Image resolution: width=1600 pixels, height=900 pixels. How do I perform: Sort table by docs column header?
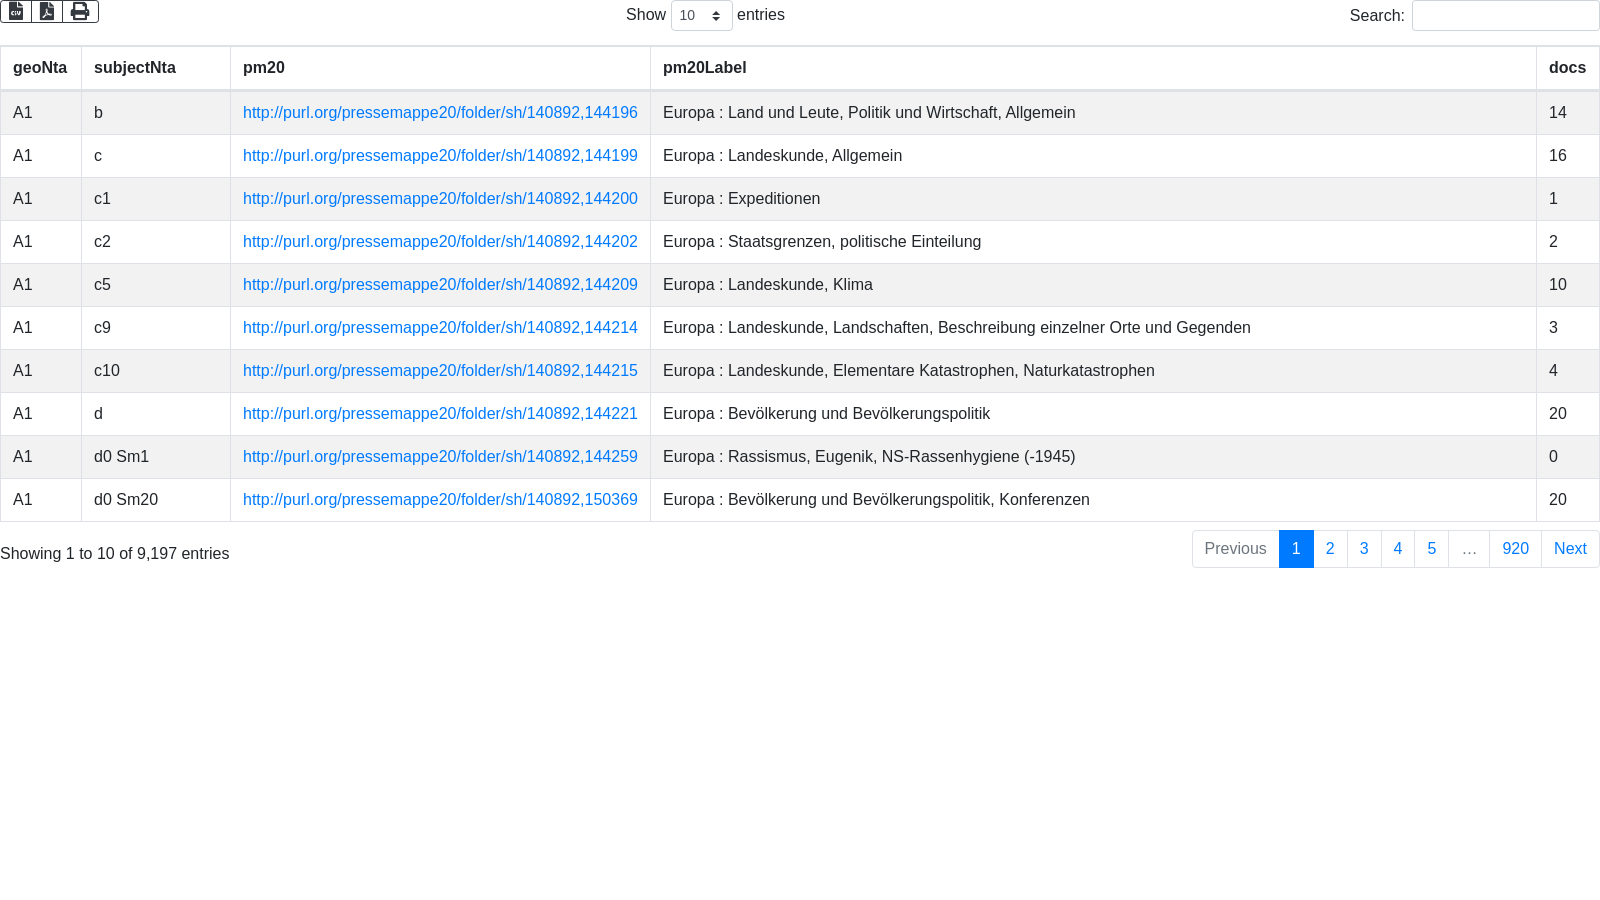1566,68
